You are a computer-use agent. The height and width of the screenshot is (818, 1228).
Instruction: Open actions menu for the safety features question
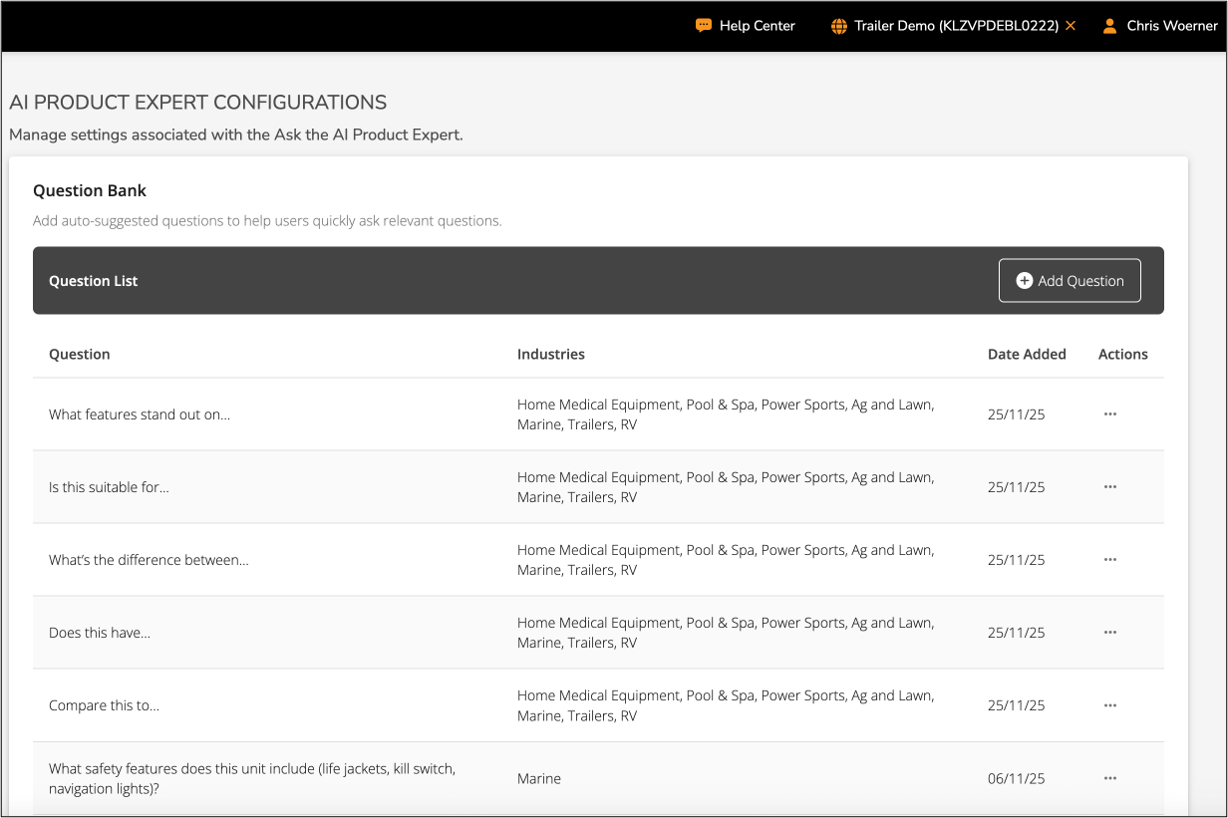[x=1110, y=778]
